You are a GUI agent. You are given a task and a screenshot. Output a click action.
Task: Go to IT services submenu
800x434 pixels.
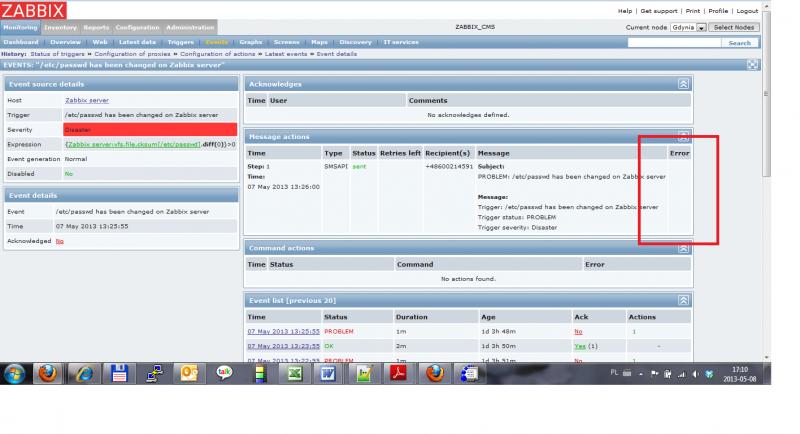401,42
